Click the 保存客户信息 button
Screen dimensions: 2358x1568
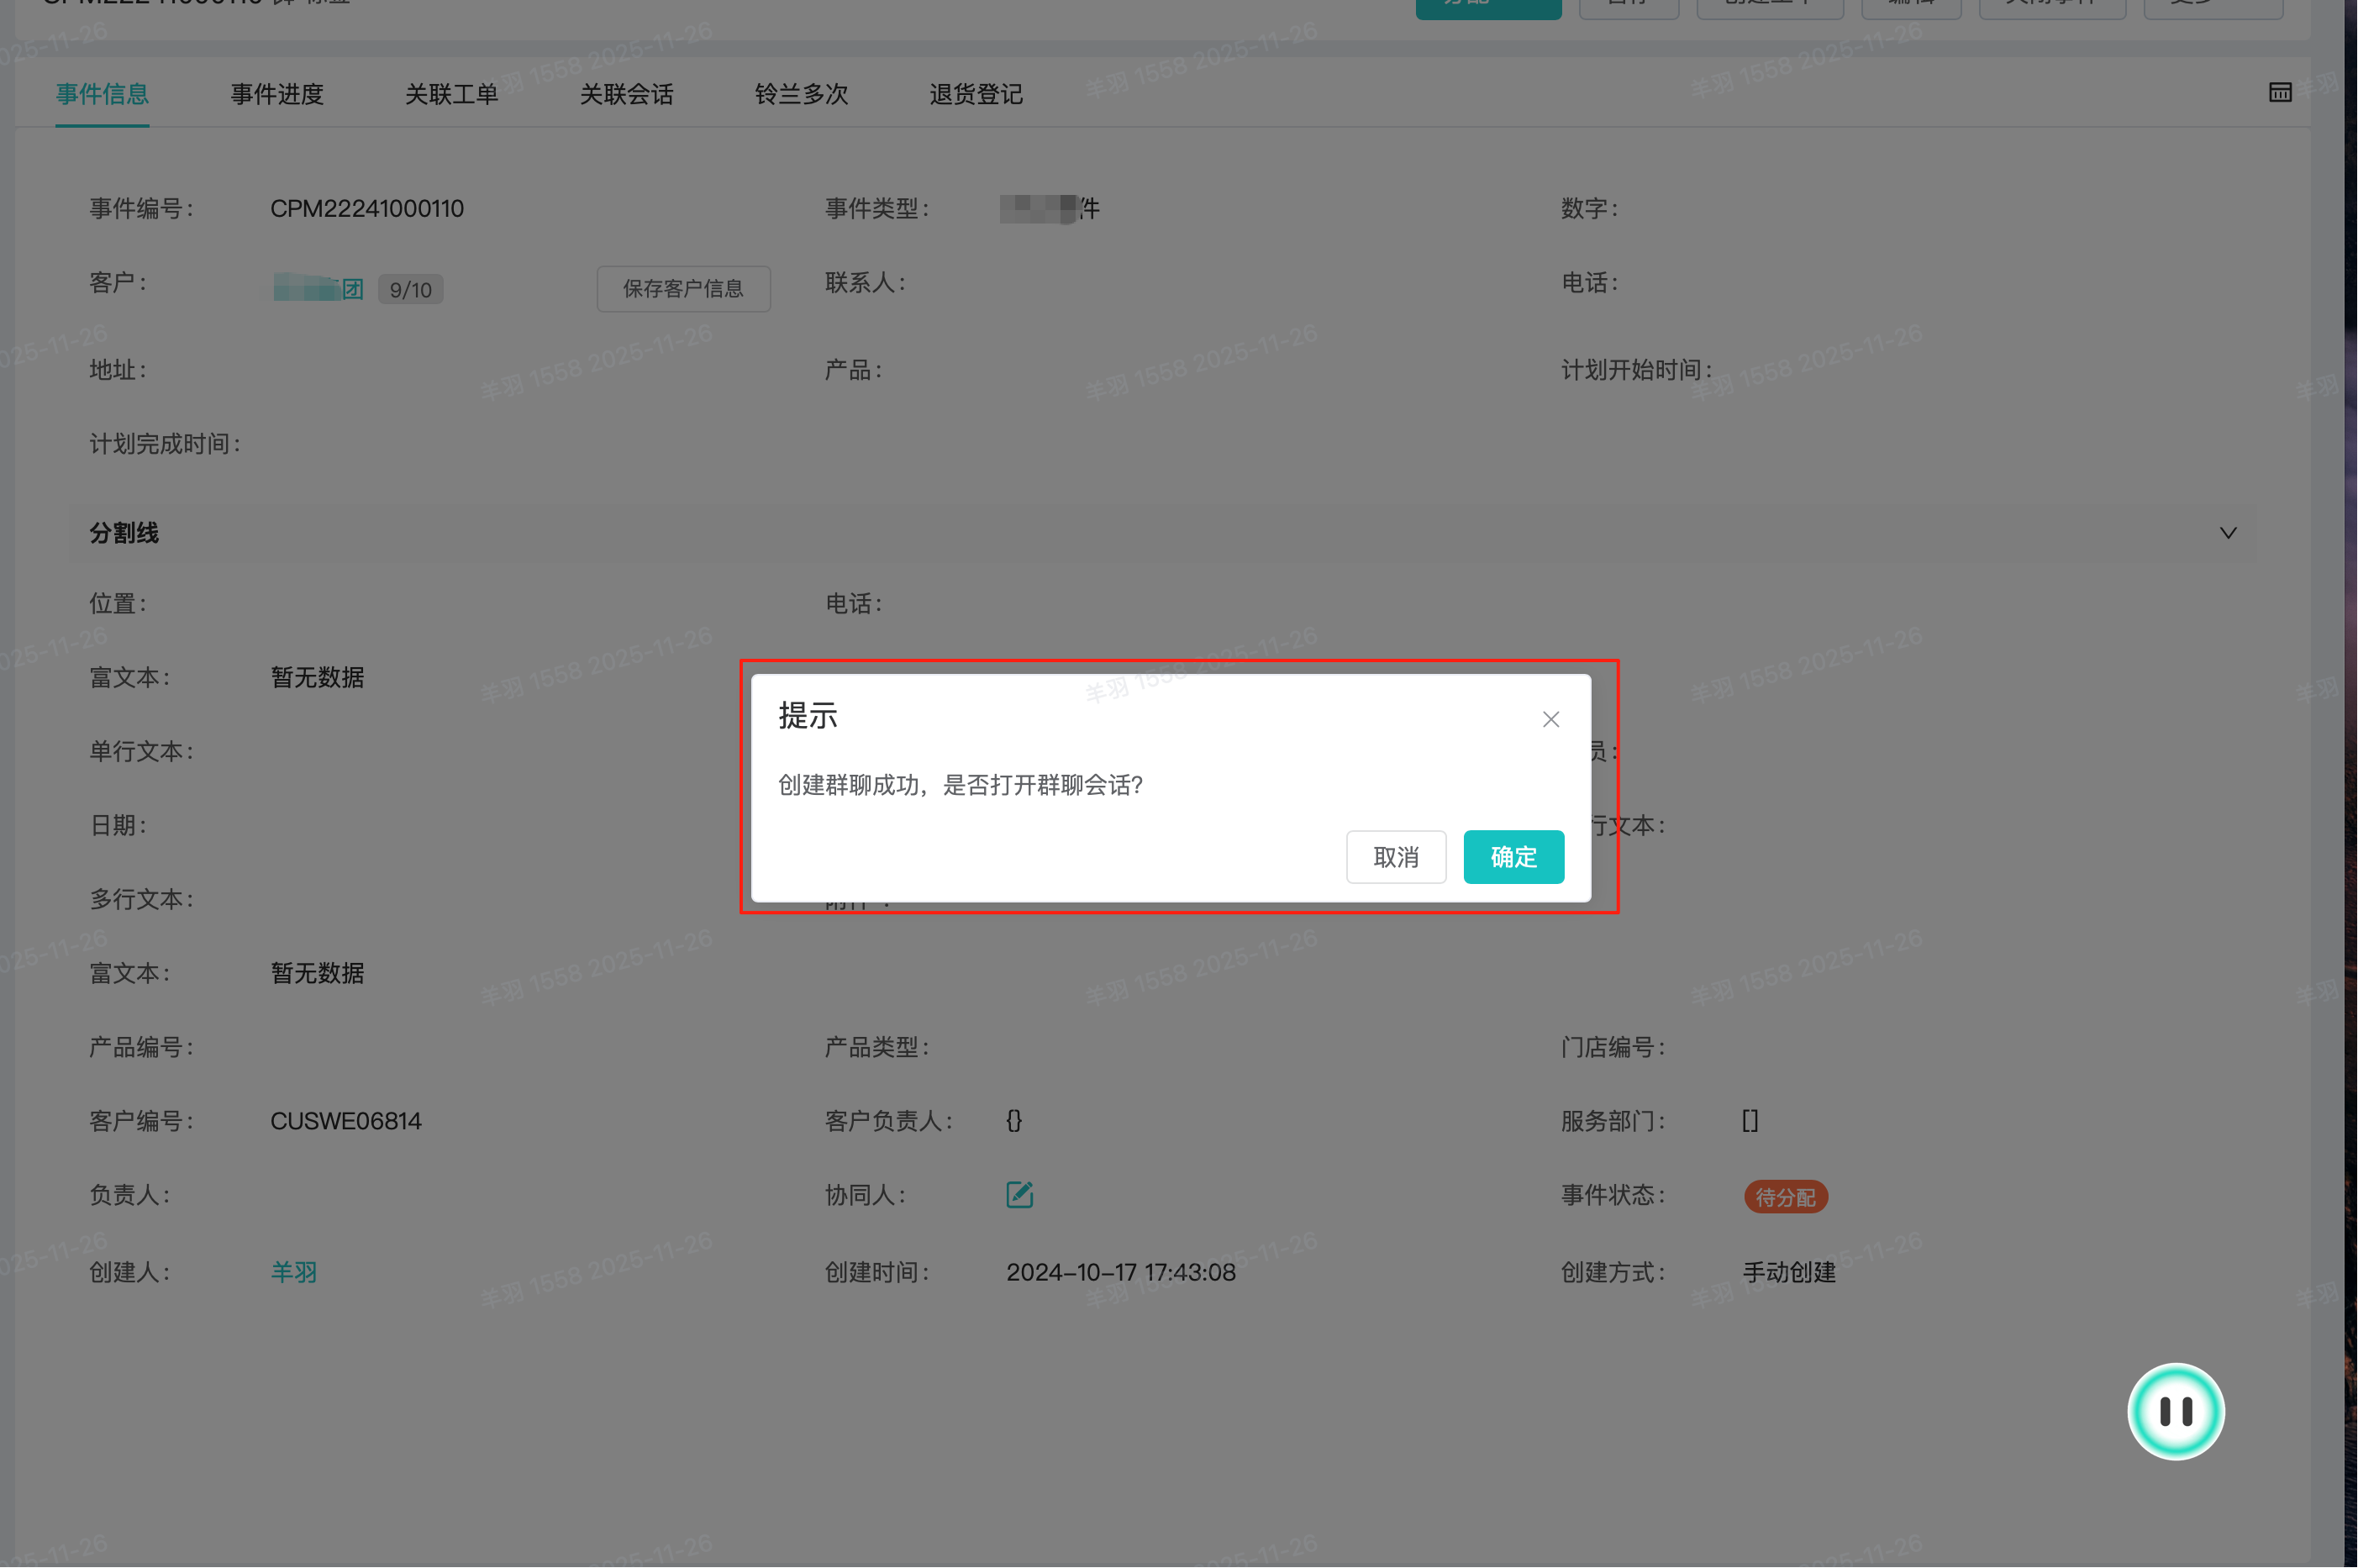point(683,289)
